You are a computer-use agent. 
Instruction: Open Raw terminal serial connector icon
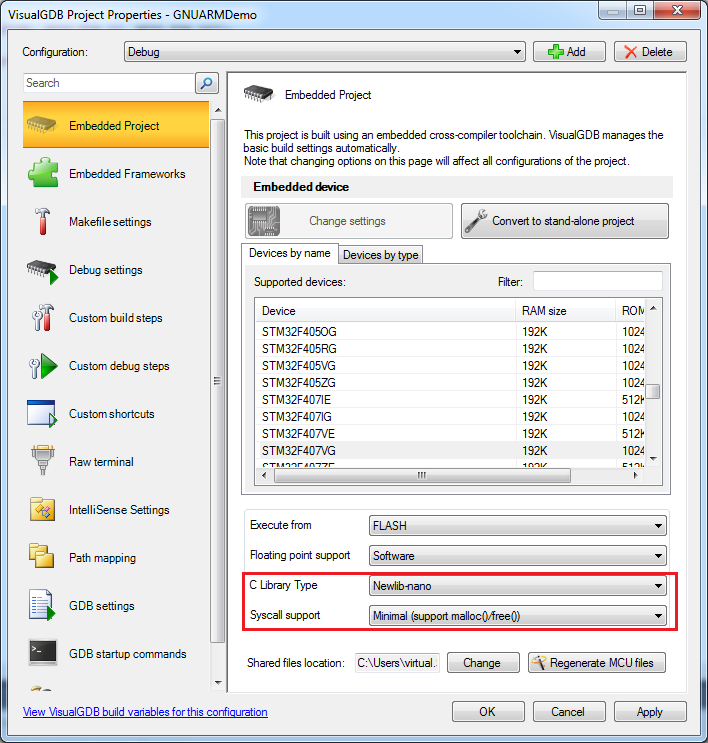click(43, 460)
